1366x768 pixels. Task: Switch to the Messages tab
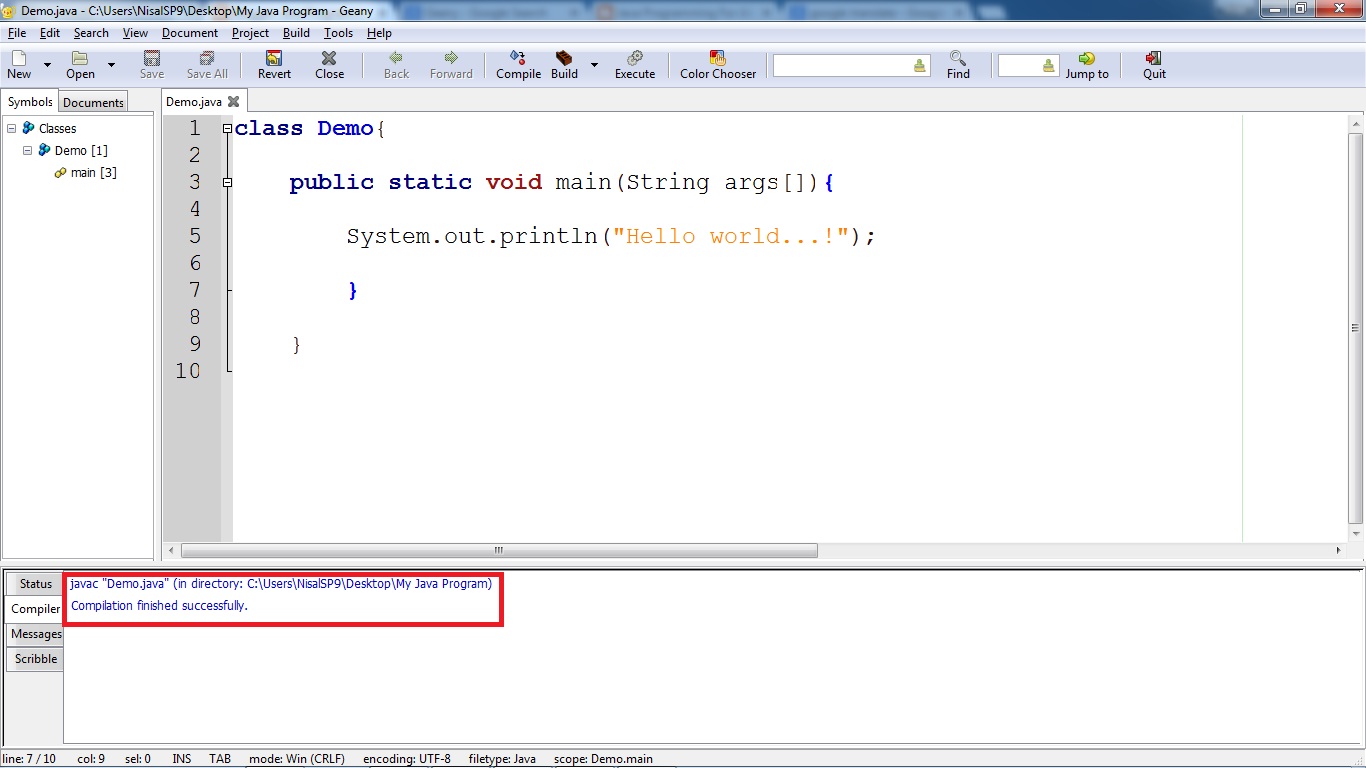coord(36,634)
